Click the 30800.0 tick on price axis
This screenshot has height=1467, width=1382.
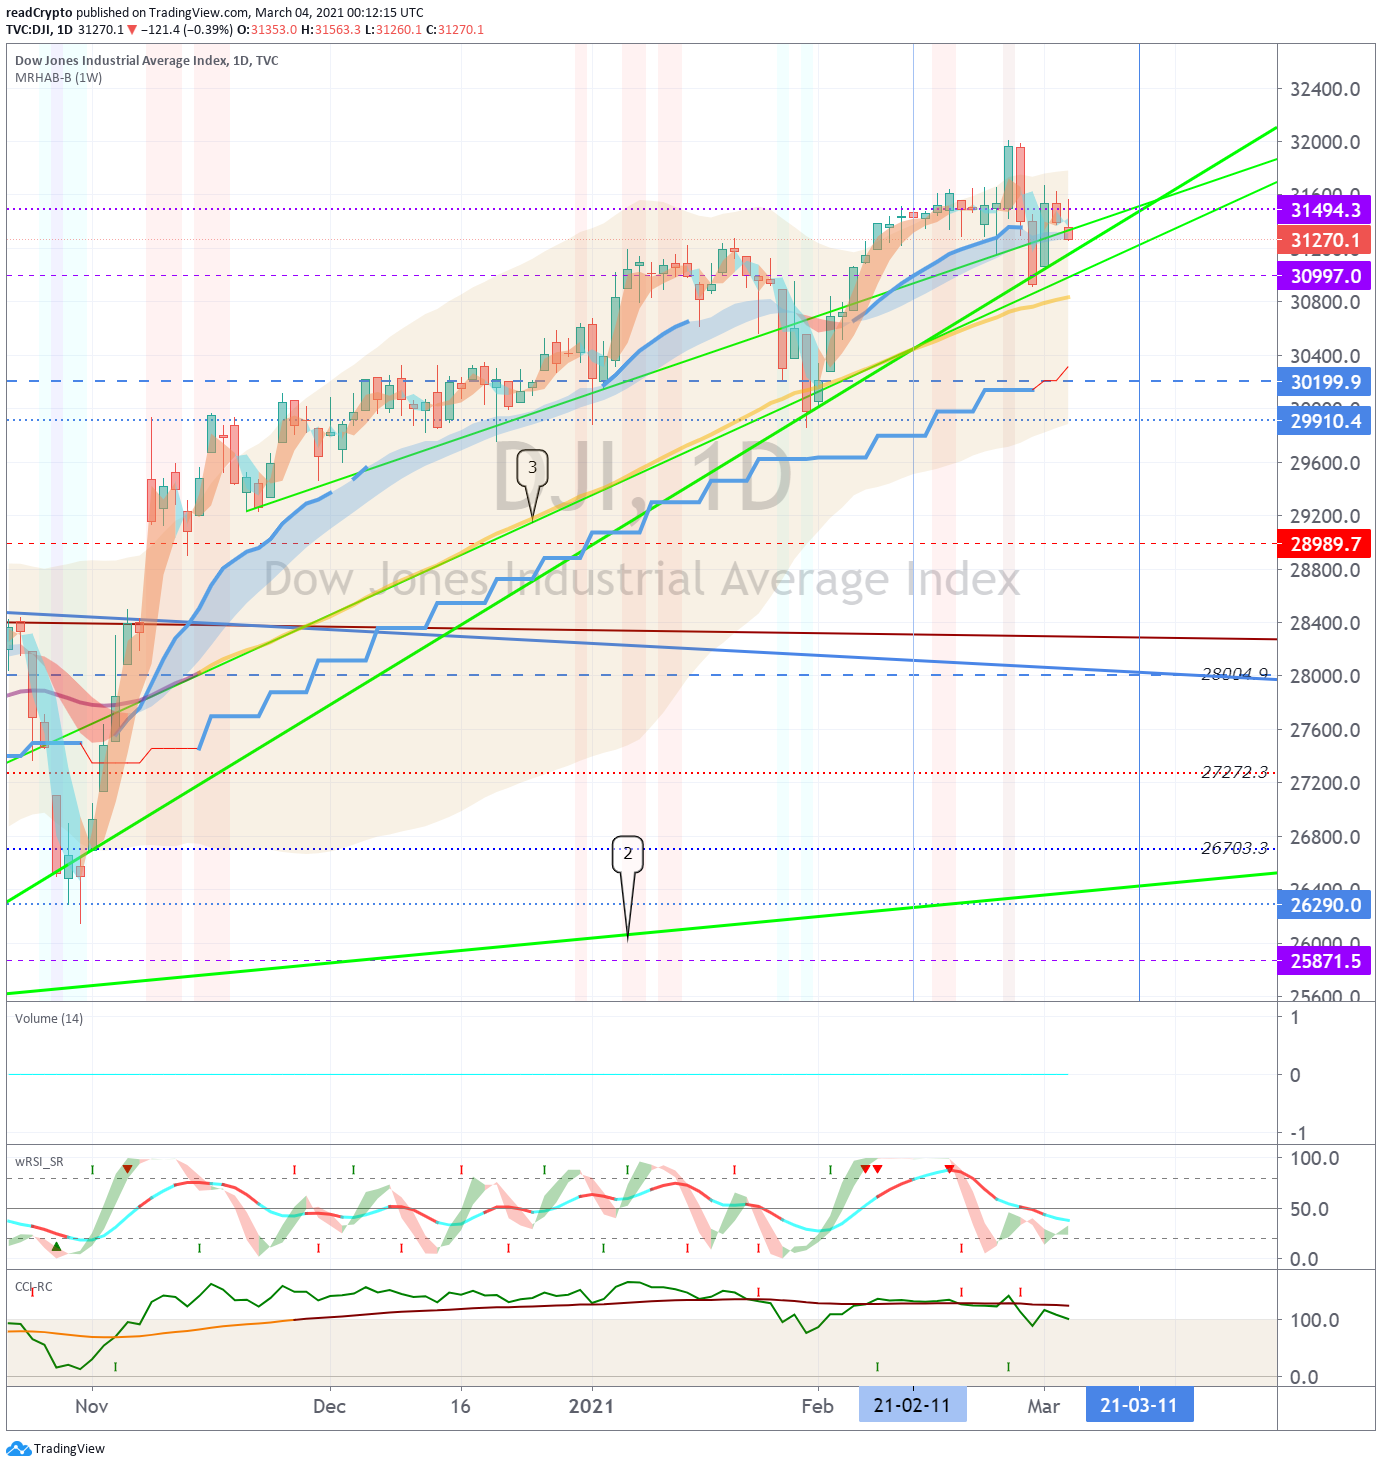[1325, 302]
